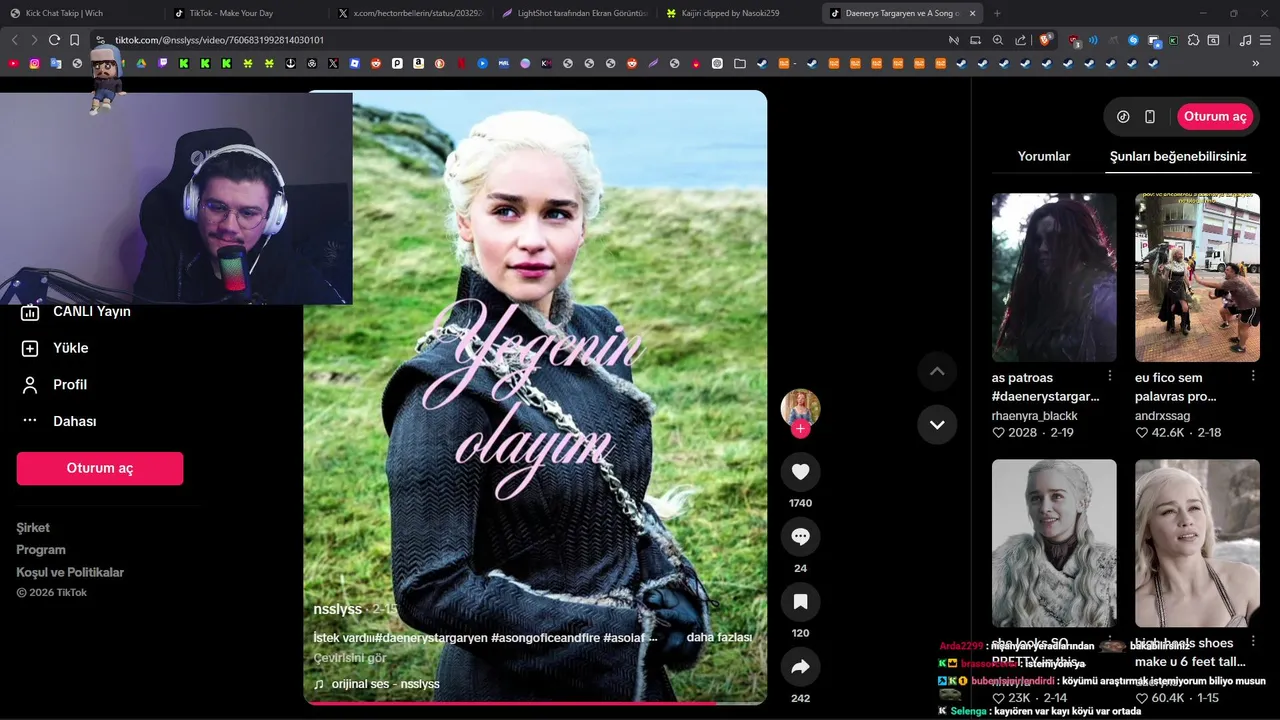Share video using the arrow icon
Viewport: 1280px width, 720px height.
(800, 667)
